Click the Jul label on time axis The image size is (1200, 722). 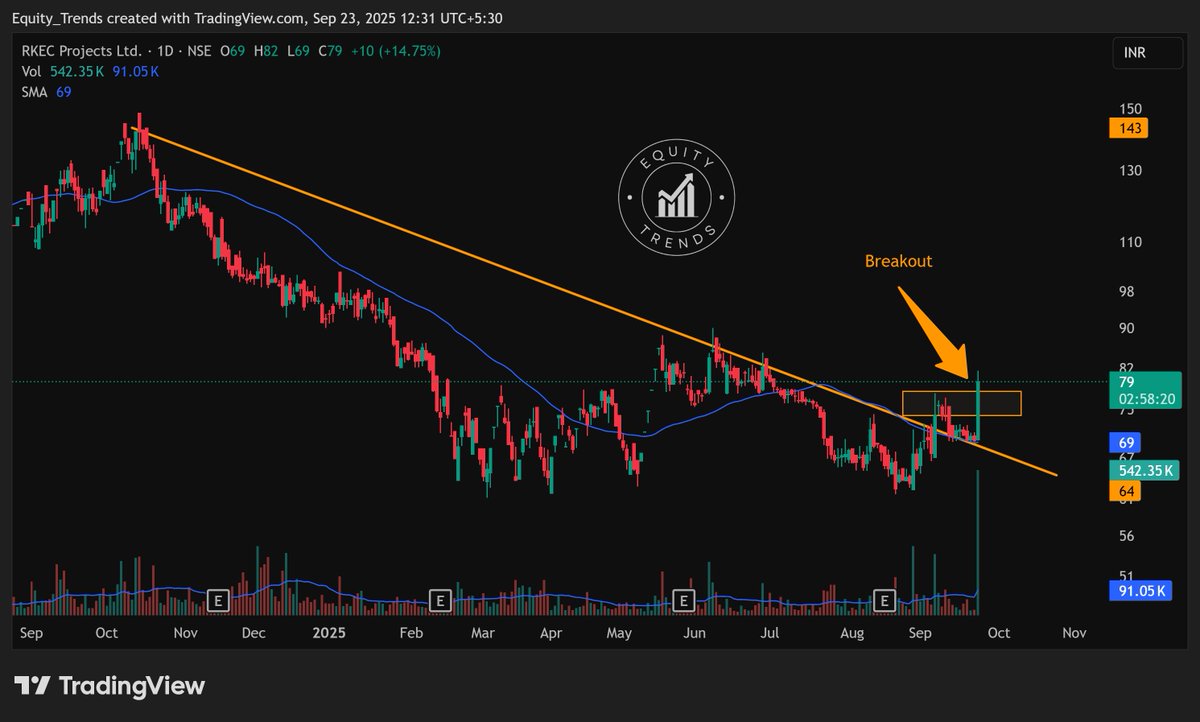[770, 633]
